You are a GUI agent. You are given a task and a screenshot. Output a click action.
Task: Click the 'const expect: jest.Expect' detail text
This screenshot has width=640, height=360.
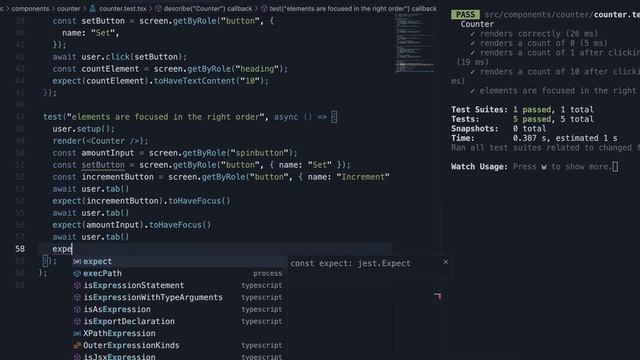click(x=350, y=264)
